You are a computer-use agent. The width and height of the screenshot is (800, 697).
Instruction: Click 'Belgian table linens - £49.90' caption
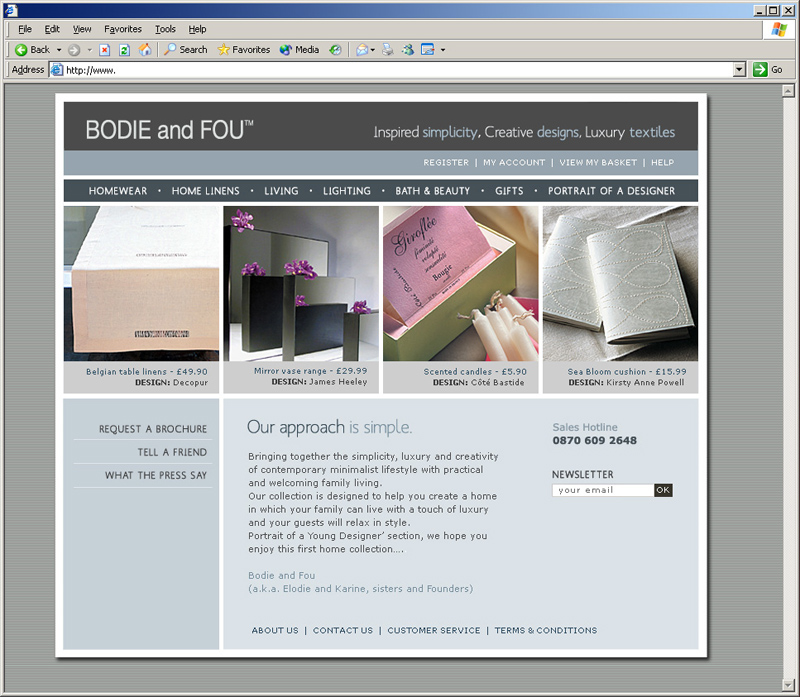coord(147,371)
